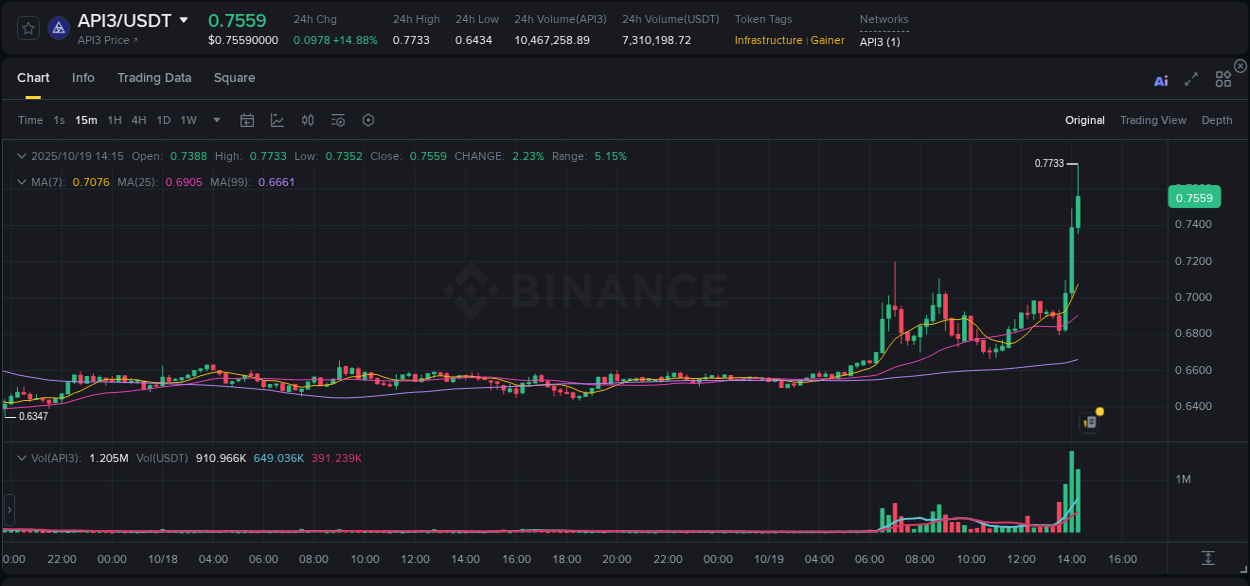Click the share icon with yellow notification dot
This screenshot has height=586, width=1250.
click(1089, 421)
